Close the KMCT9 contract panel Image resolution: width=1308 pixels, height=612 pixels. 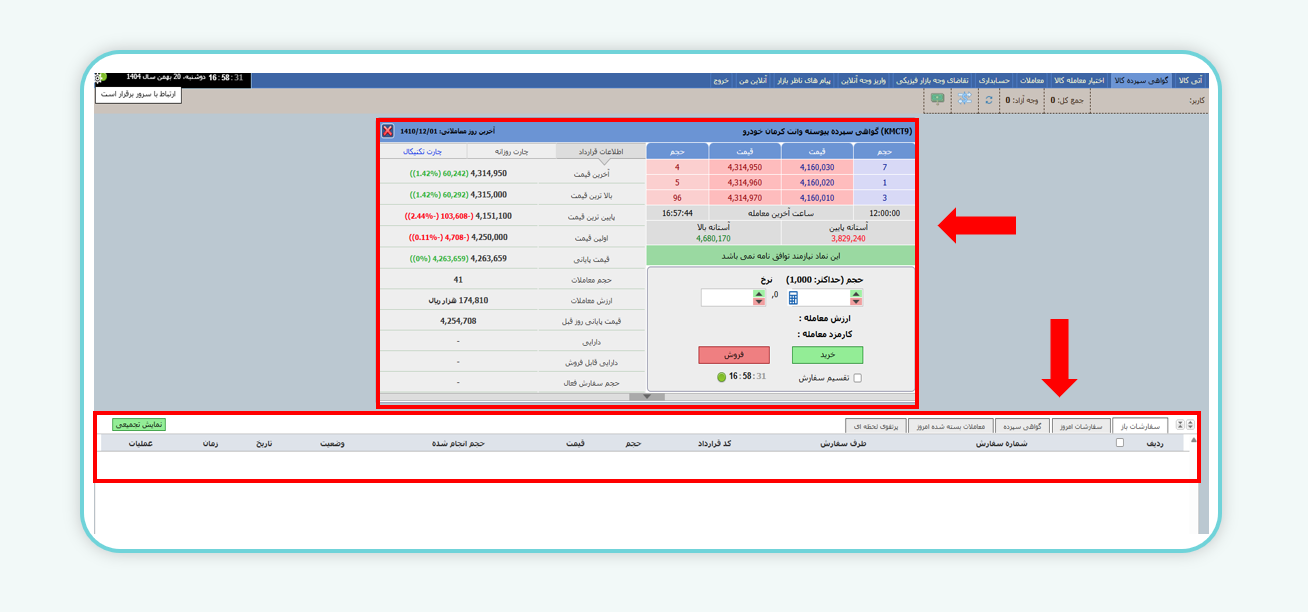pos(387,131)
